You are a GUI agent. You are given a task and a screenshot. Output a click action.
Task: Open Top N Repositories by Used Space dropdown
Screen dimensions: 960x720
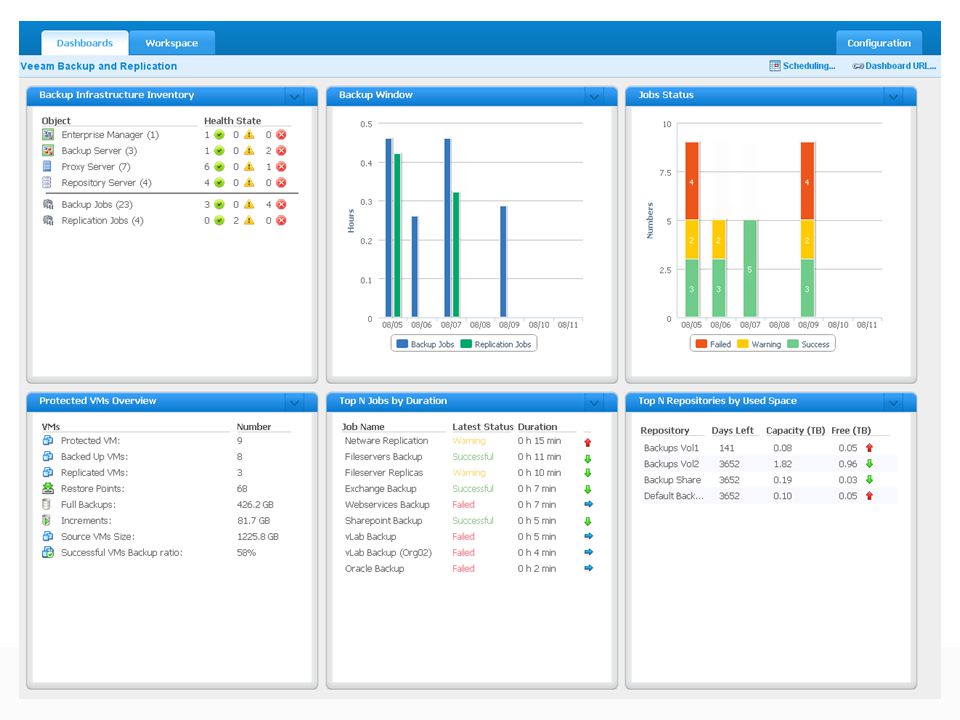[x=893, y=402]
